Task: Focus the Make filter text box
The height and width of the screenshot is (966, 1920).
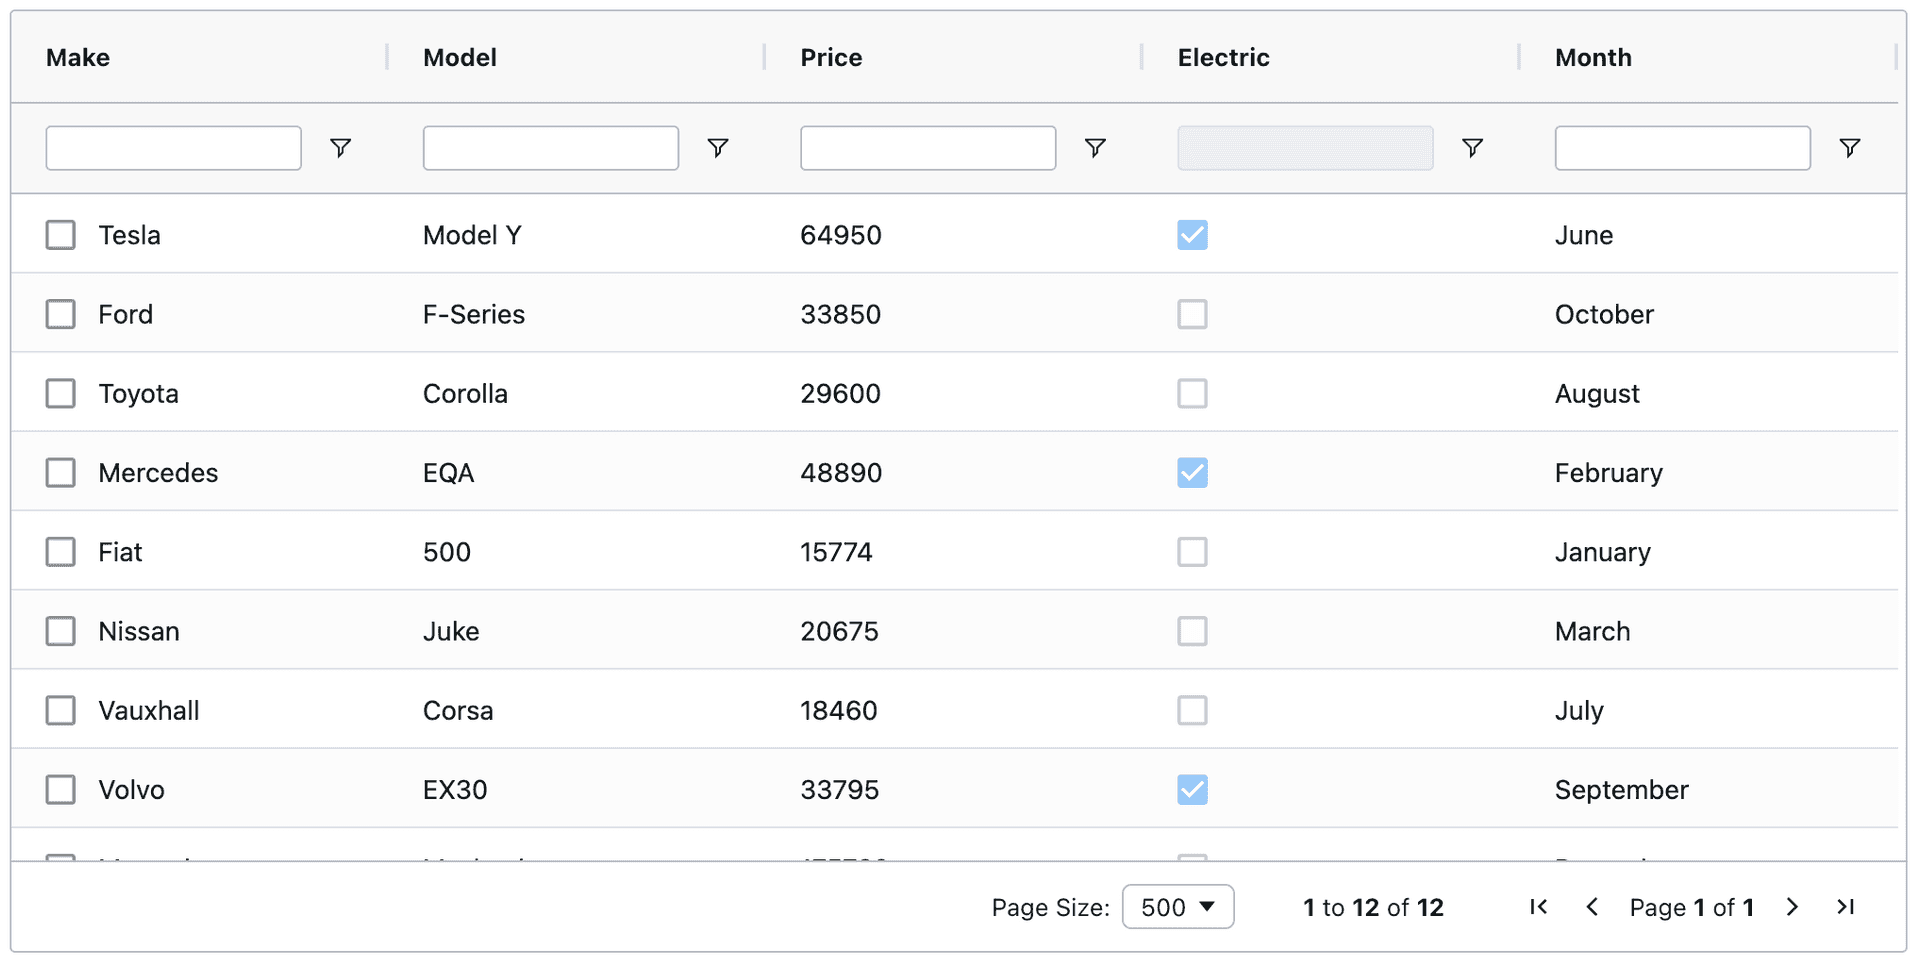Action: [x=174, y=148]
